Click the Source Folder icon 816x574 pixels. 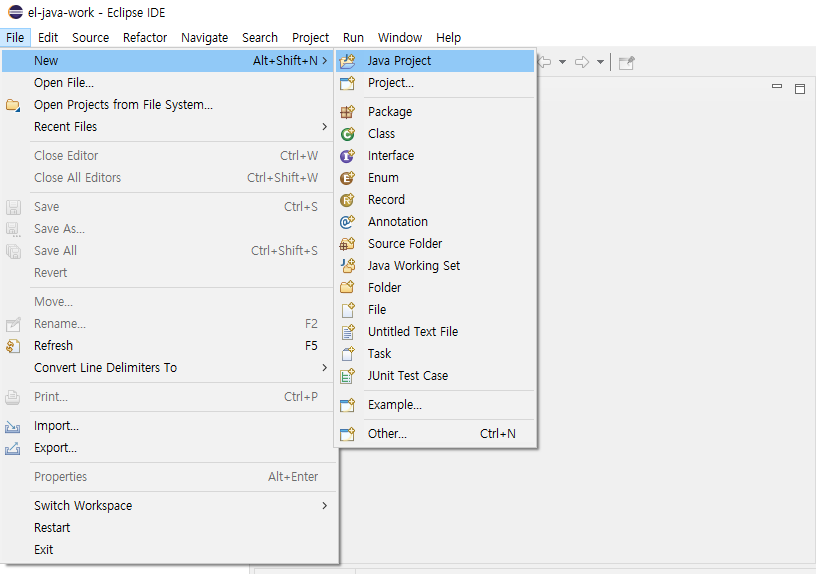(x=347, y=244)
